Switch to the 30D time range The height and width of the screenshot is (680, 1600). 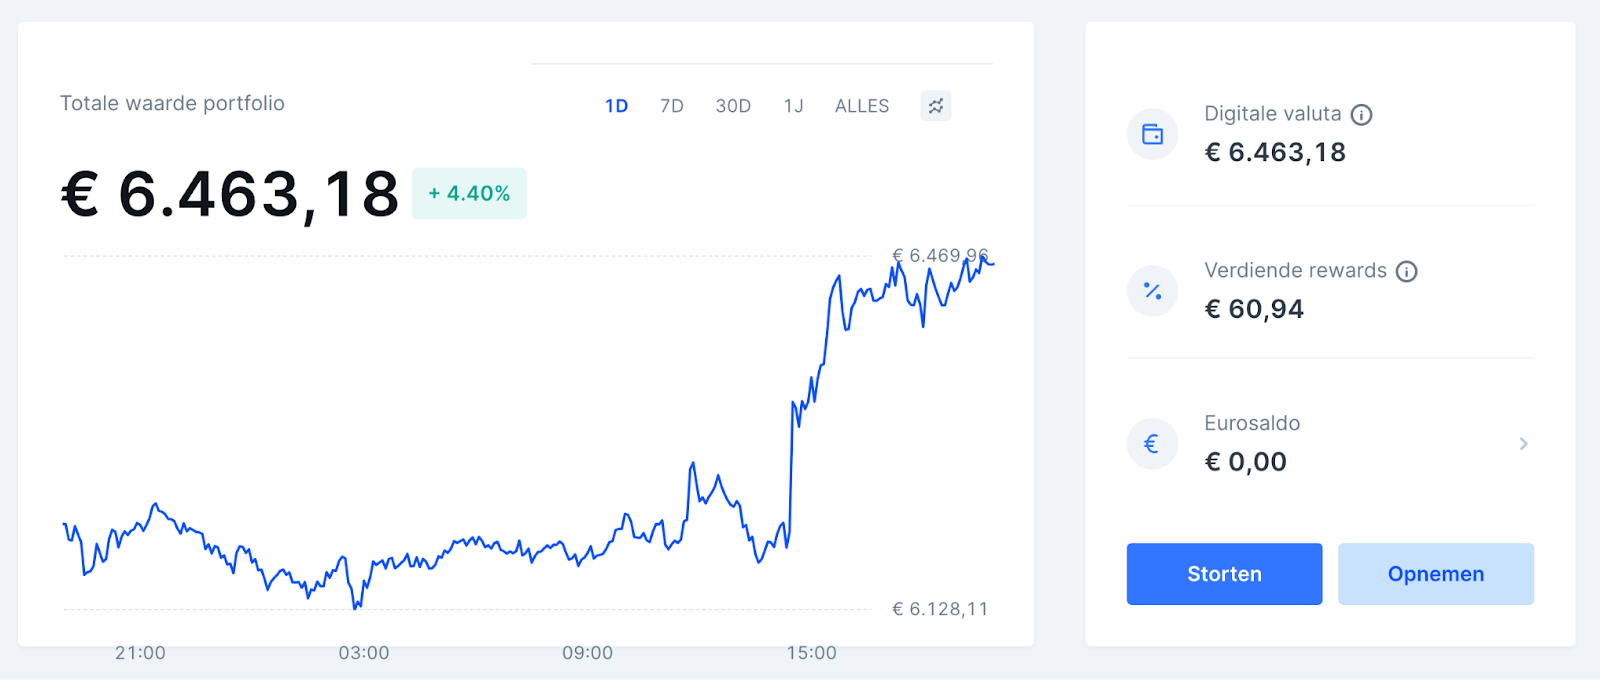coord(733,106)
